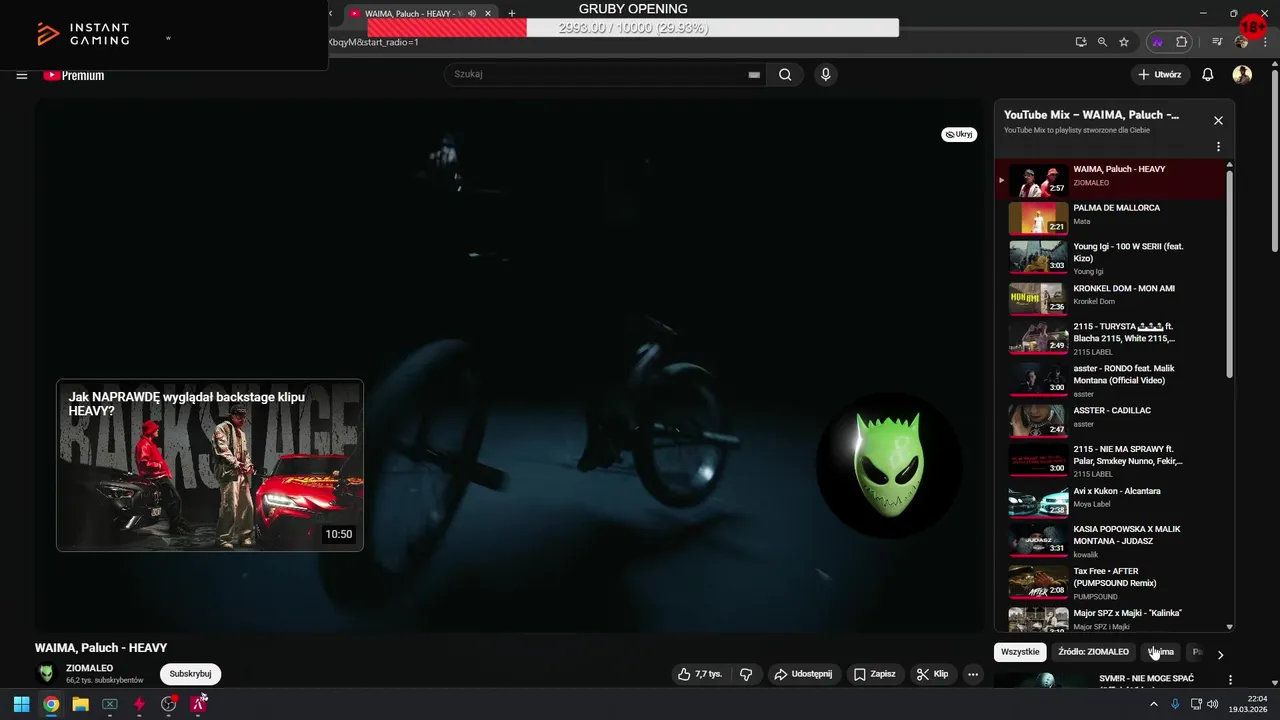Open the Windows Start menu

pyautogui.click(x=21, y=704)
